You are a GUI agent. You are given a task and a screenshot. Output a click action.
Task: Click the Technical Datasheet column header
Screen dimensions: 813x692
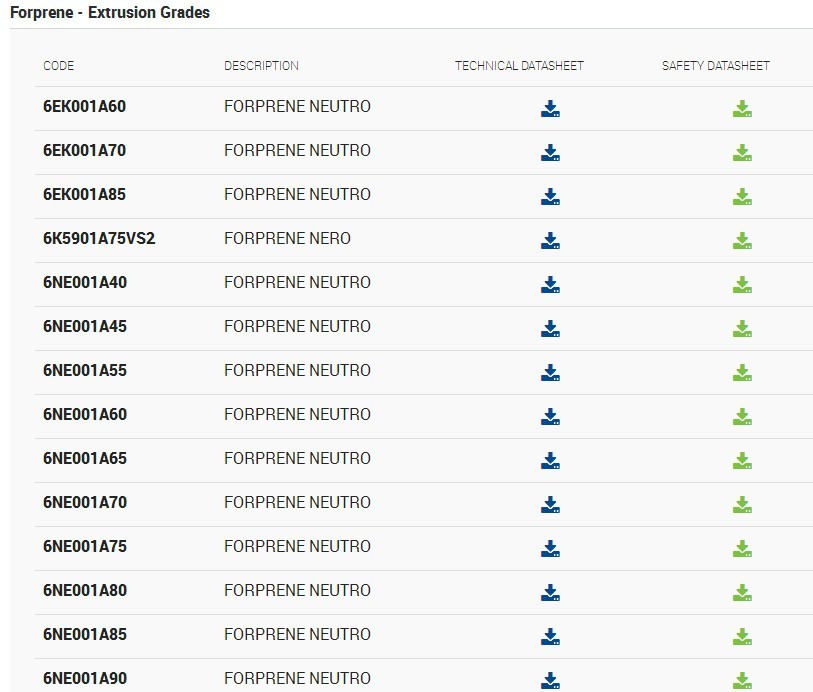519,66
